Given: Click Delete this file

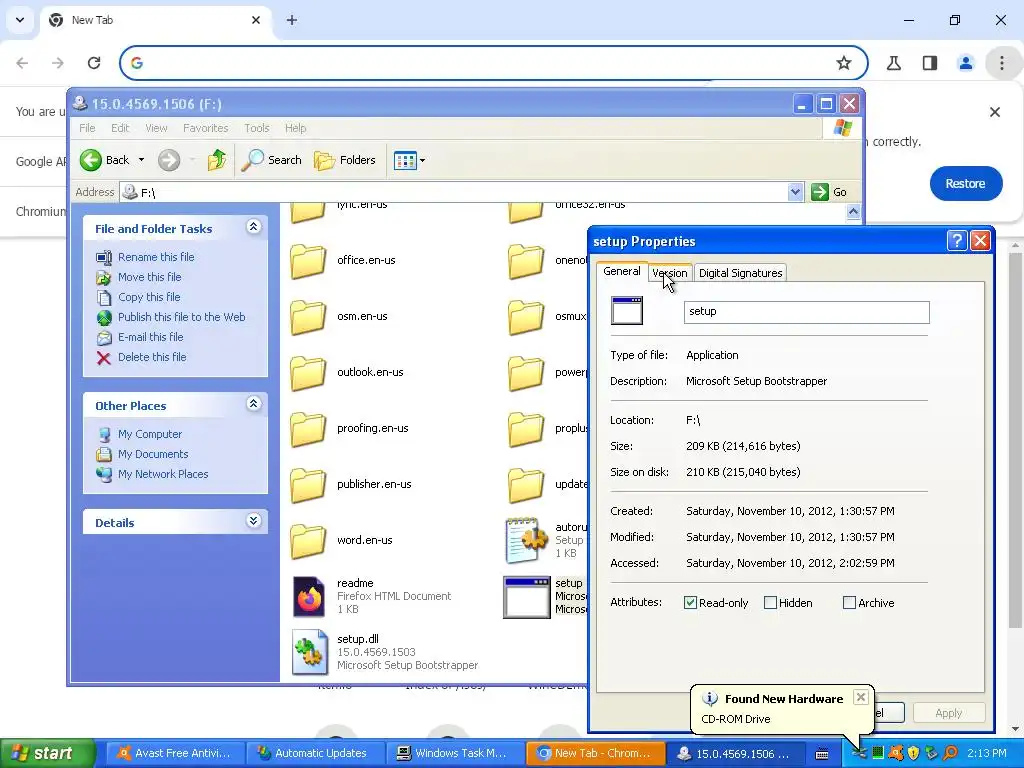Looking at the screenshot, I should (152, 357).
